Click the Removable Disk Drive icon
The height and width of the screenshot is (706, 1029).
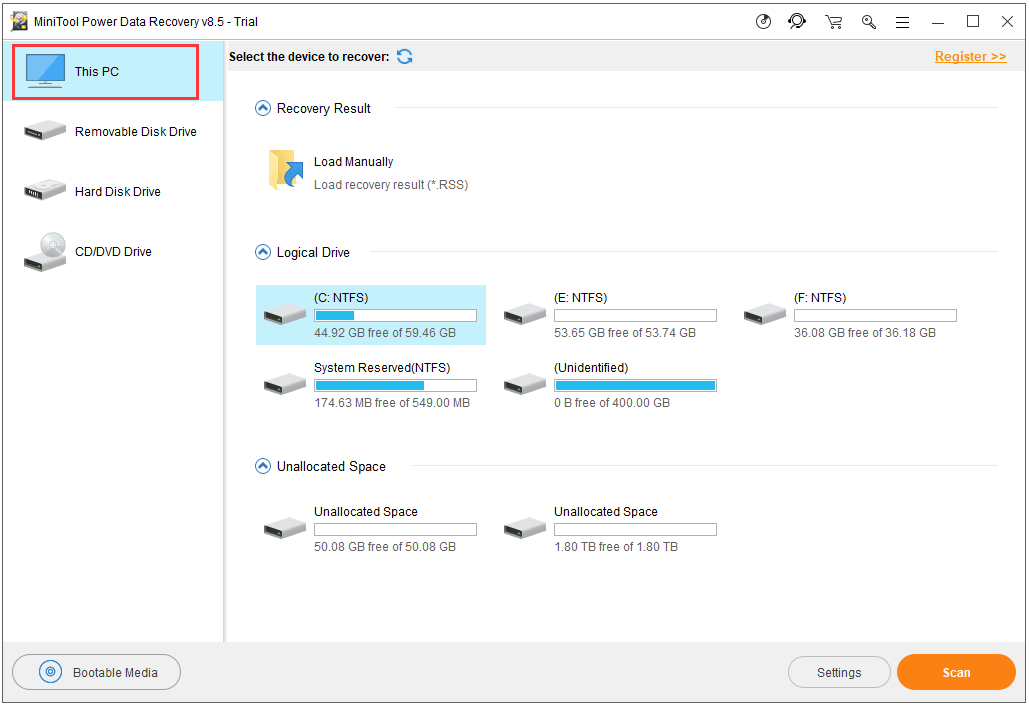[x=45, y=130]
